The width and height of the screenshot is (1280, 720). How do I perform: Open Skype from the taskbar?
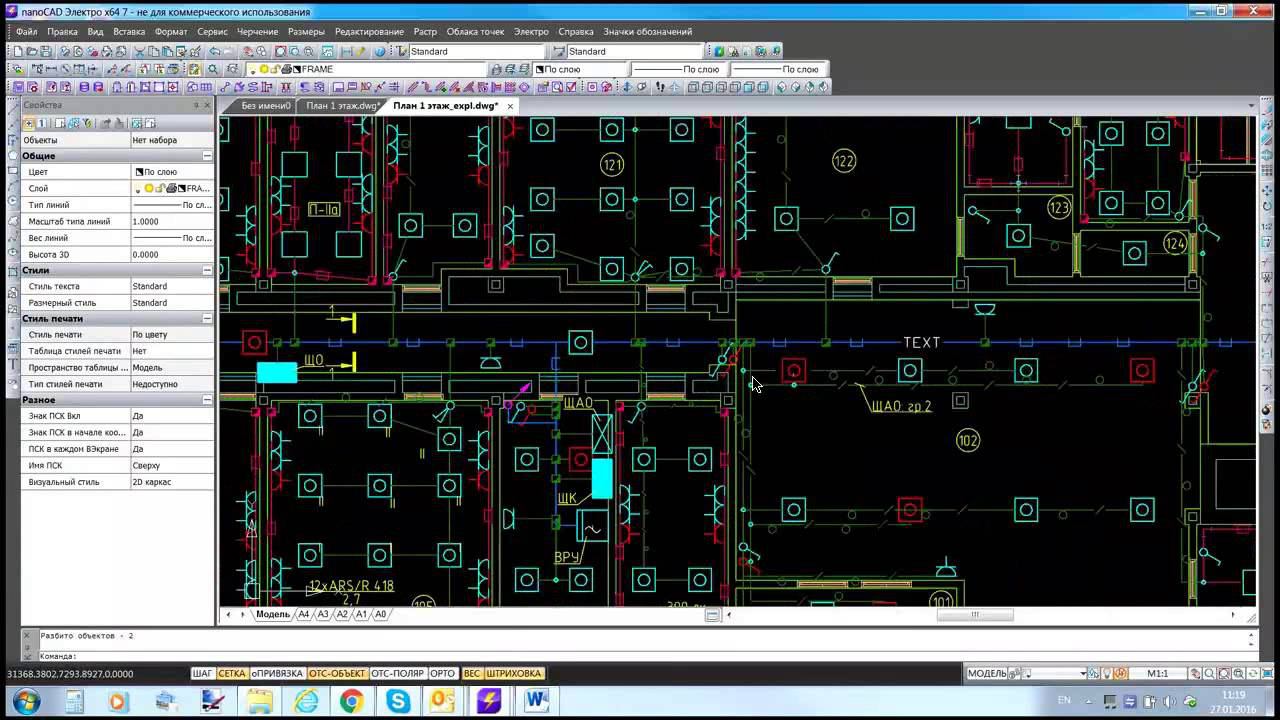pos(397,701)
